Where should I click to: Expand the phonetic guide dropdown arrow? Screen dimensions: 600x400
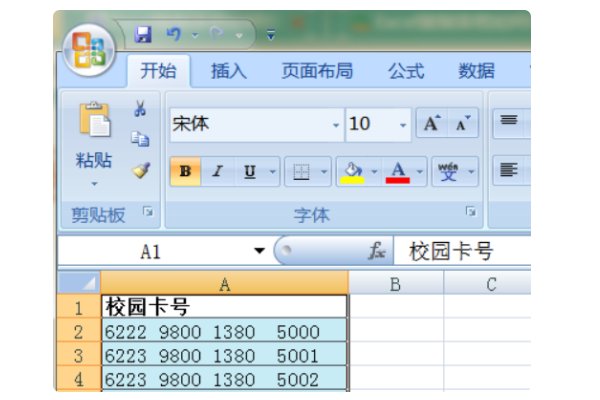point(471,171)
